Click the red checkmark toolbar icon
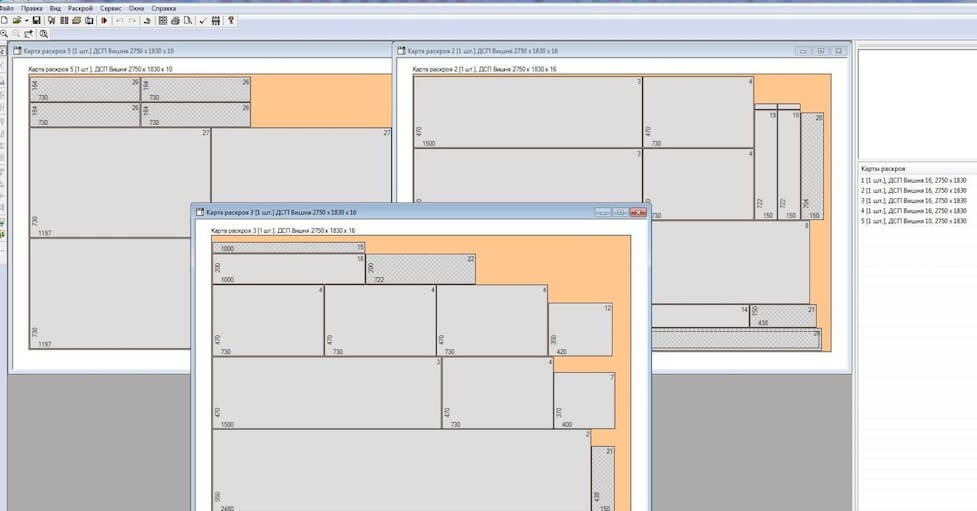This screenshot has height=511, width=977. (x=203, y=20)
